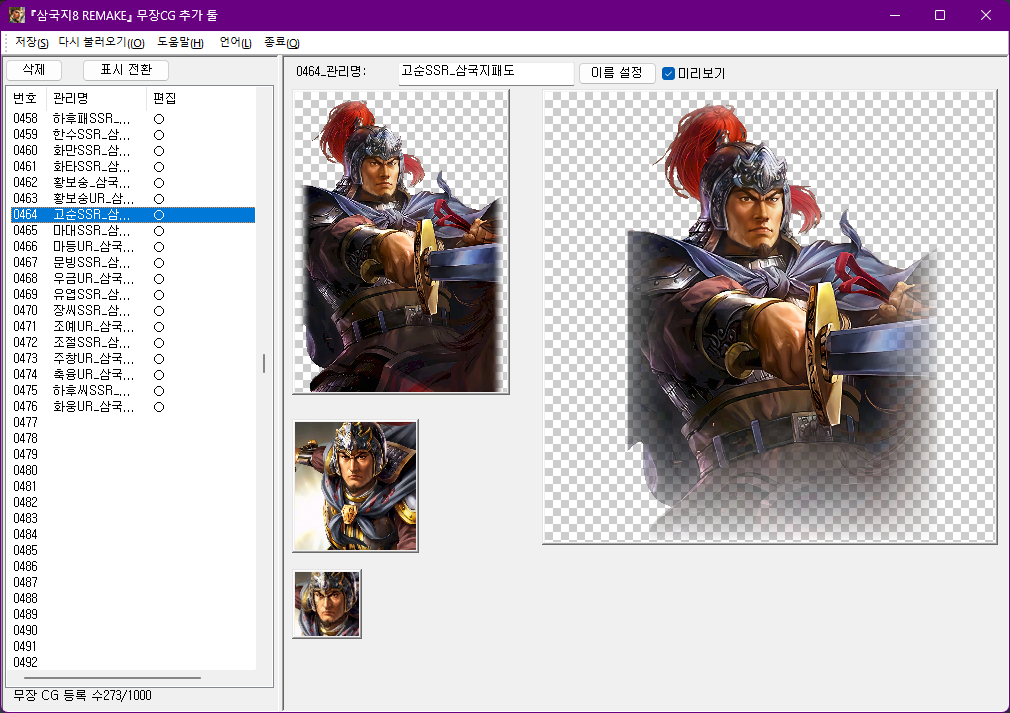The width and height of the screenshot is (1010, 713).
Task: Select row 0465 마대SSR
Action: [x=133, y=231]
